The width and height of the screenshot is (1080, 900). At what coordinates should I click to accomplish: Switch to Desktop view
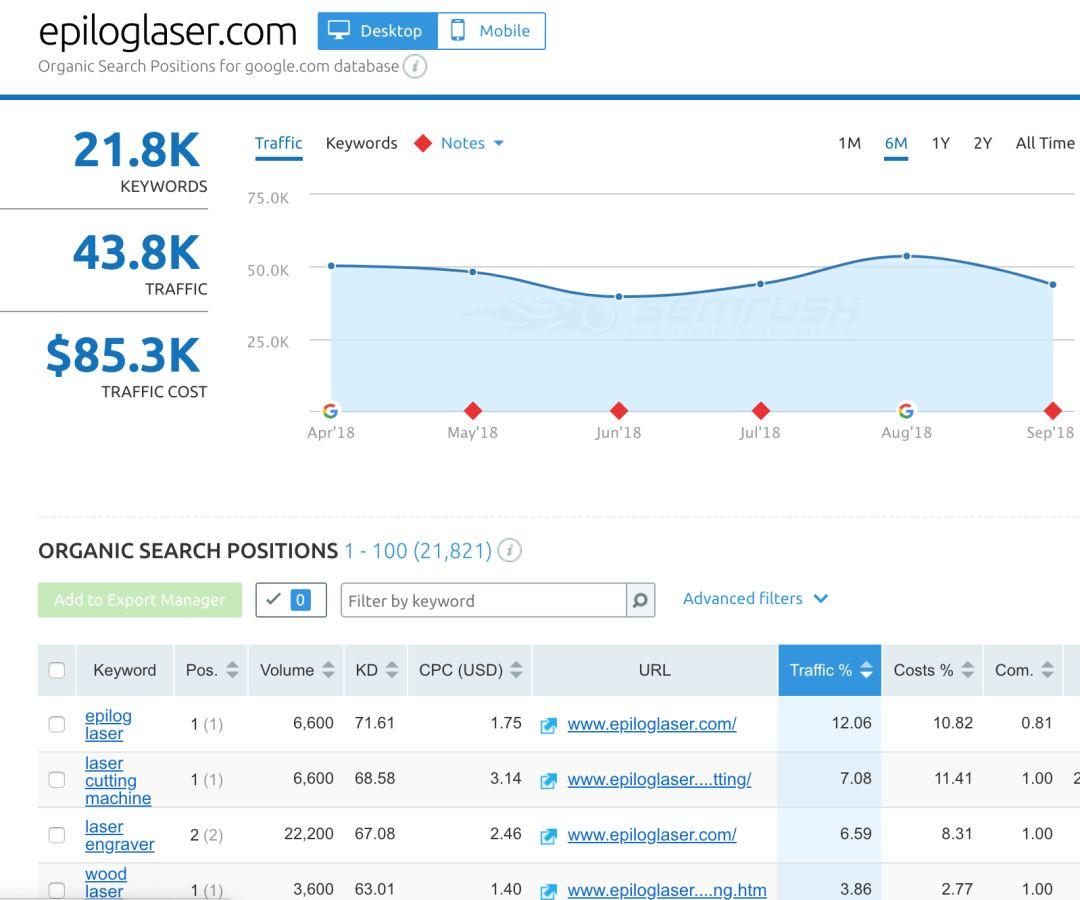[x=377, y=31]
